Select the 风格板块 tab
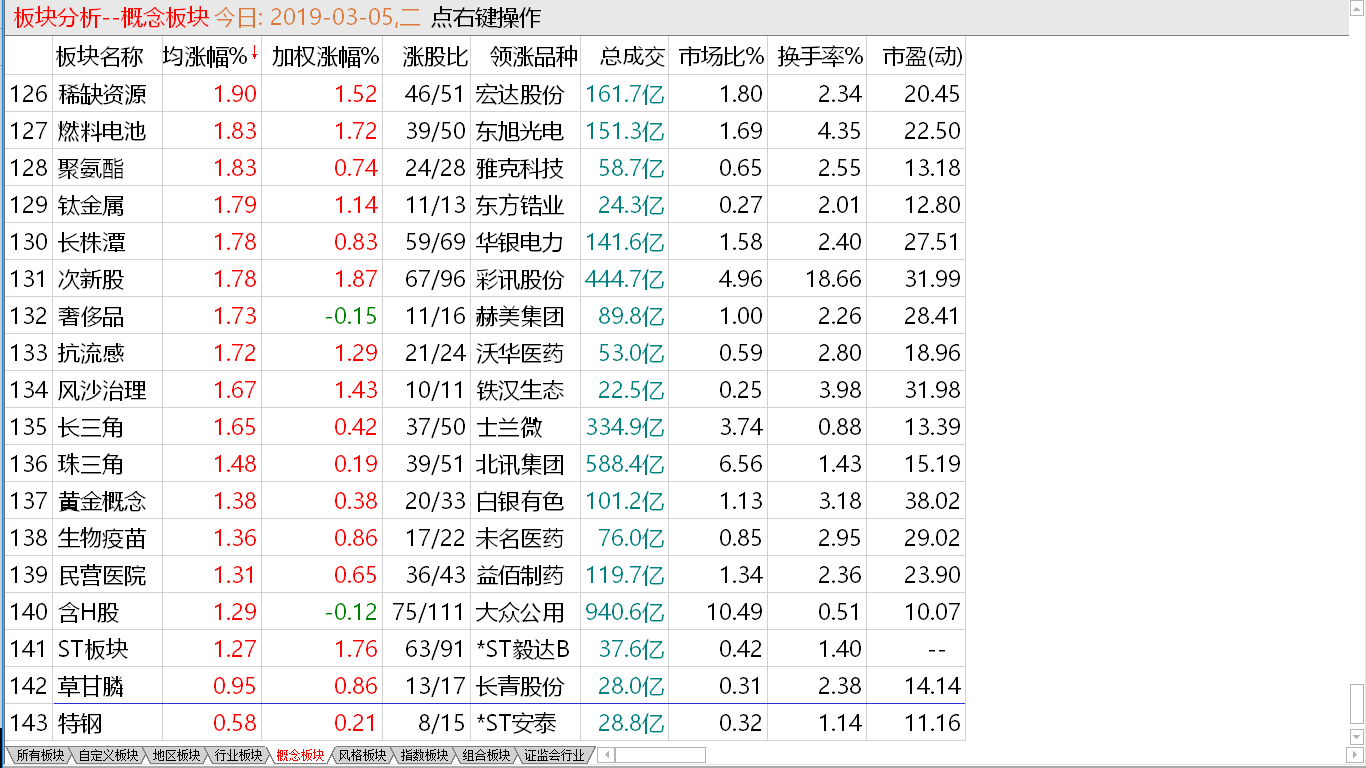Screen dimensions: 1366x768 click(362, 755)
